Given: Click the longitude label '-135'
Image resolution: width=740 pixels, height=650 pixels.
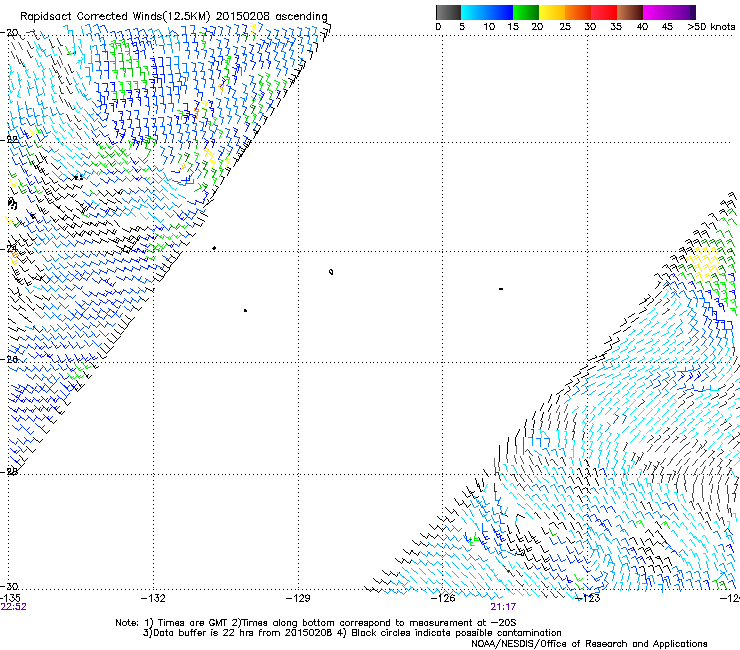Looking at the screenshot, I should tap(10, 598).
